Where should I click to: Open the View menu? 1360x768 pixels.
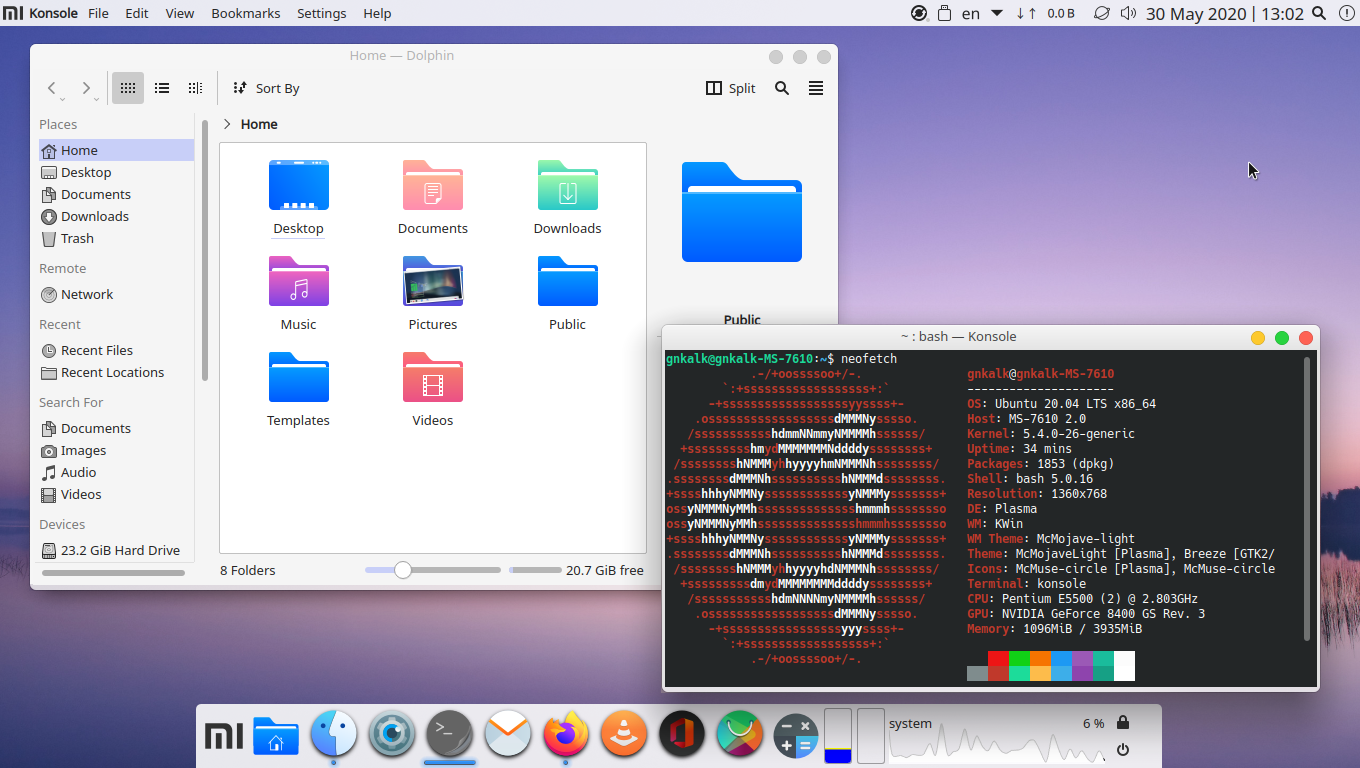[180, 13]
